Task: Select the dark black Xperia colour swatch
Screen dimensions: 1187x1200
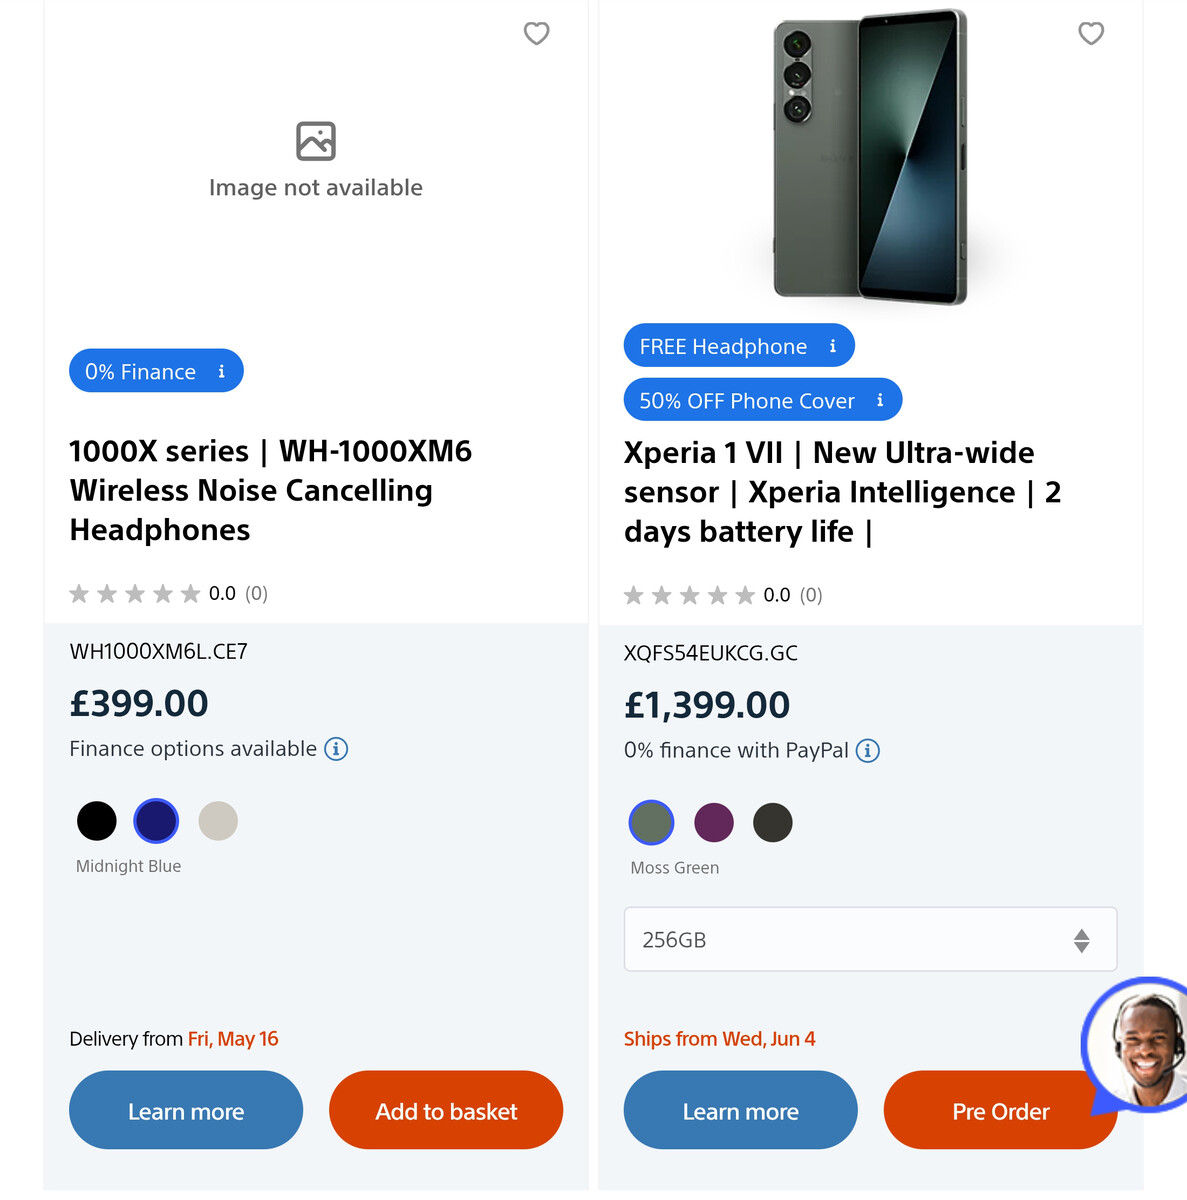Action: click(773, 823)
